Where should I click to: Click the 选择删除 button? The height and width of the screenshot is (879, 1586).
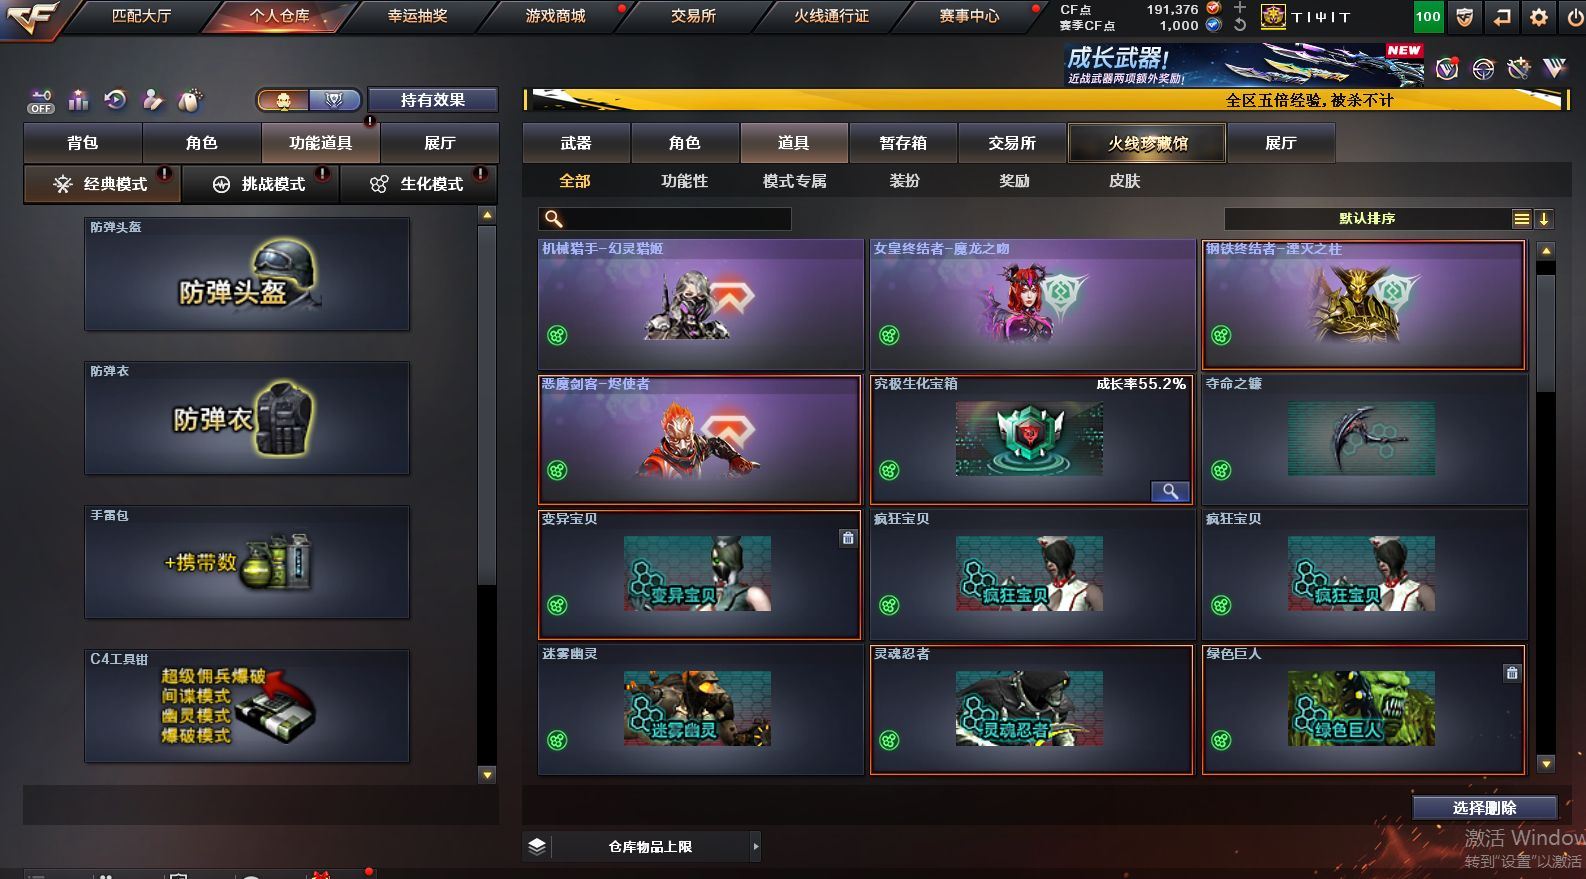click(x=1485, y=808)
